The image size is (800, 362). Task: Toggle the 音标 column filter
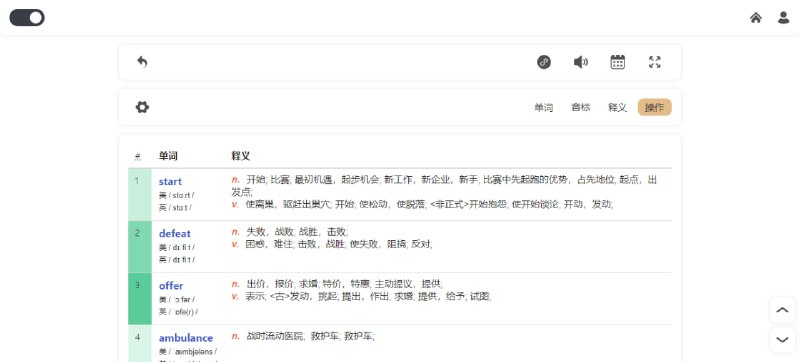tap(581, 108)
